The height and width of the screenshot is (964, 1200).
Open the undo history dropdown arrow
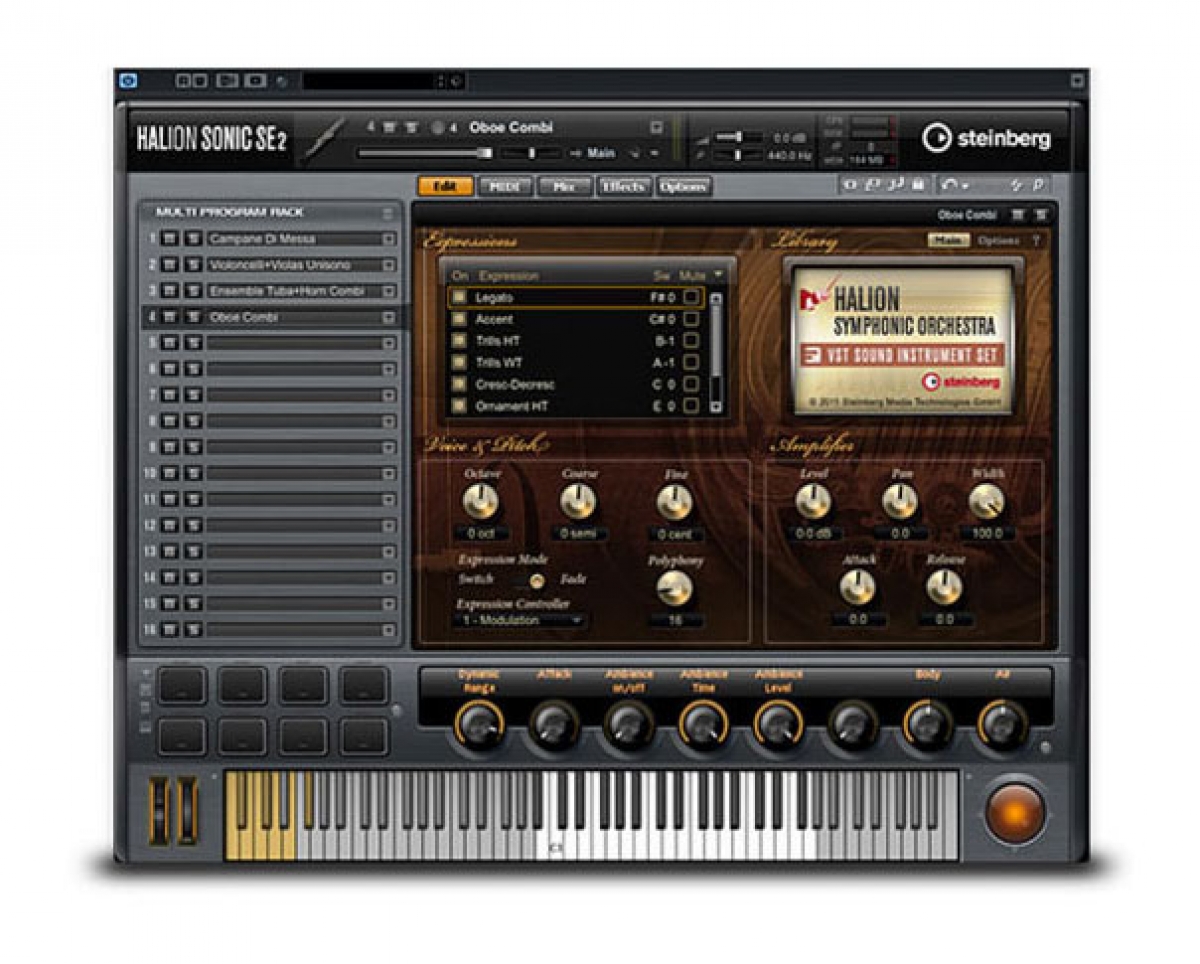[964, 186]
